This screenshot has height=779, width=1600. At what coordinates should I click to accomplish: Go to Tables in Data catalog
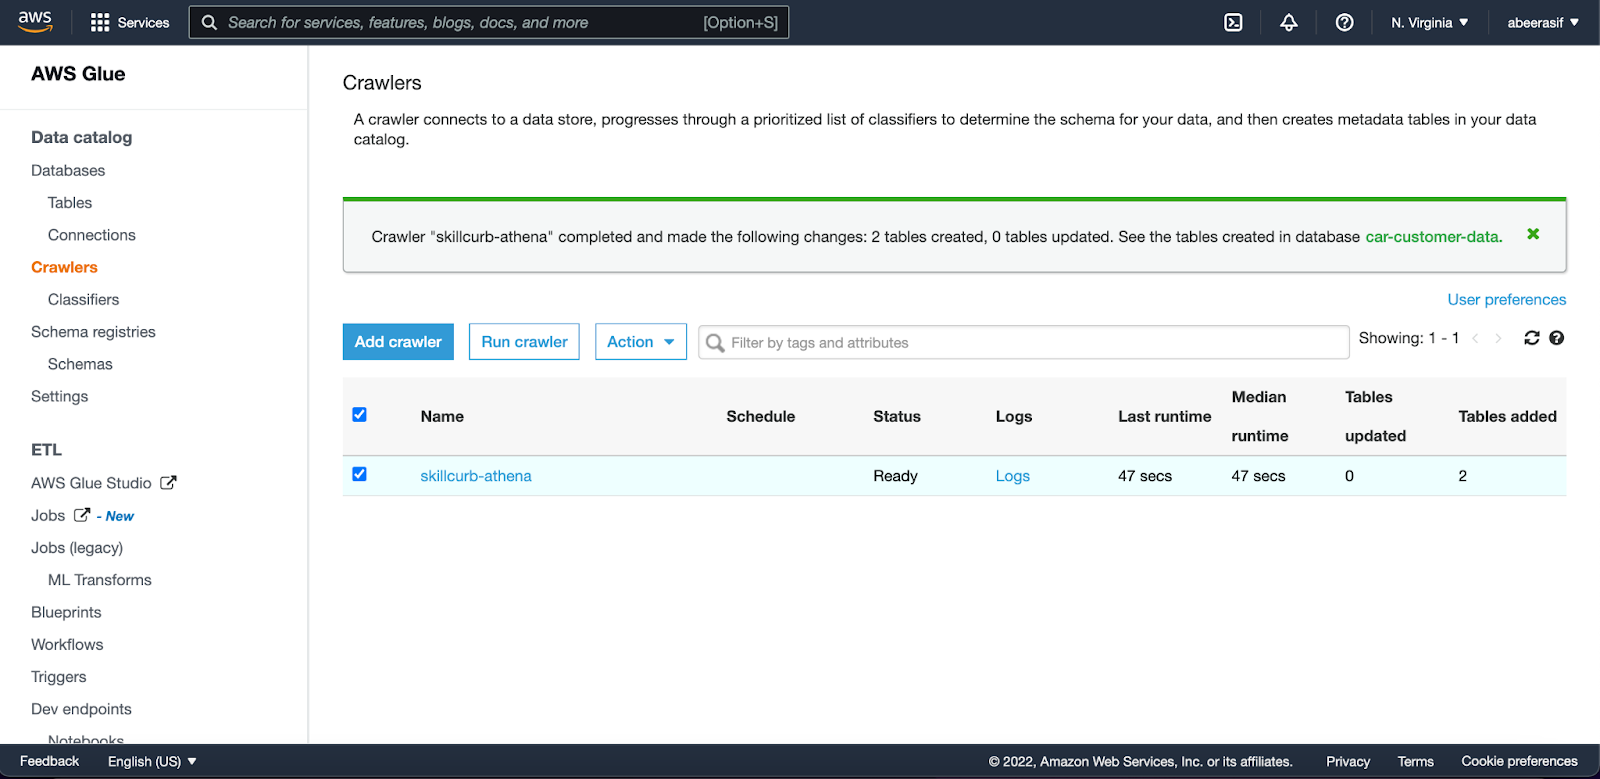pos(70,203)
